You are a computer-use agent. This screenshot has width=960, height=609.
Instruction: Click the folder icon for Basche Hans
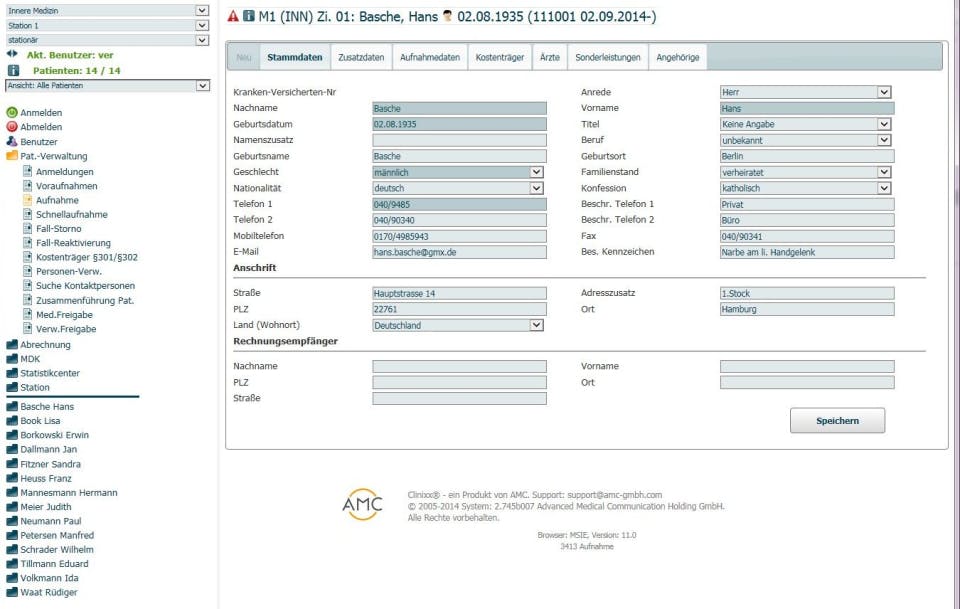(x=12, y=406)
